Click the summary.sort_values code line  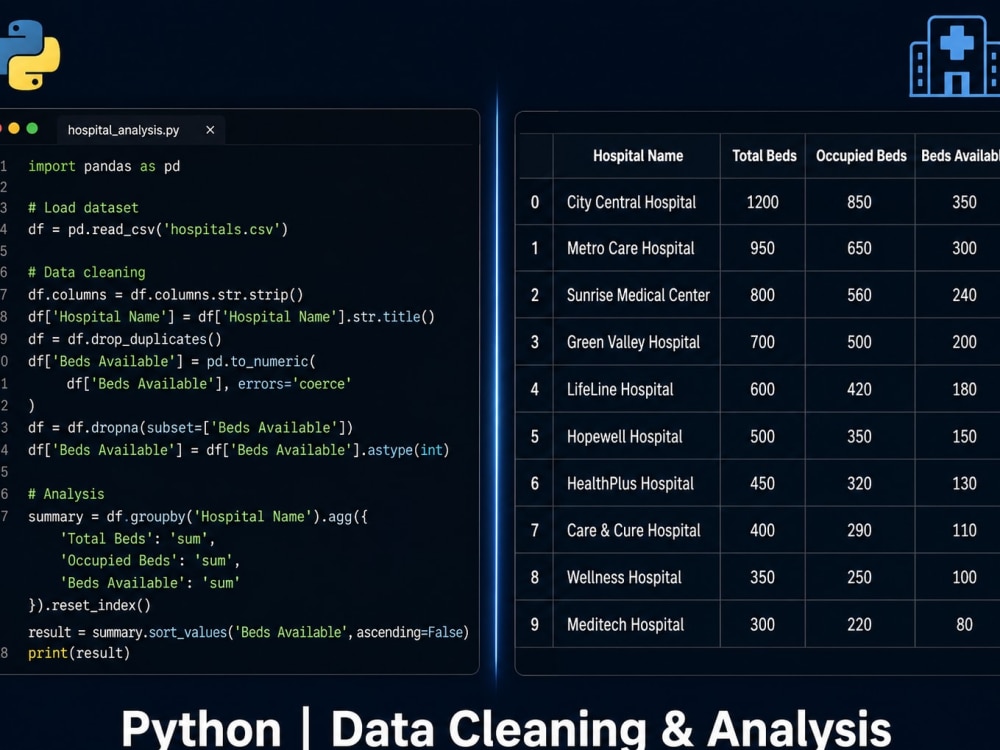click(x=248, y=633)
